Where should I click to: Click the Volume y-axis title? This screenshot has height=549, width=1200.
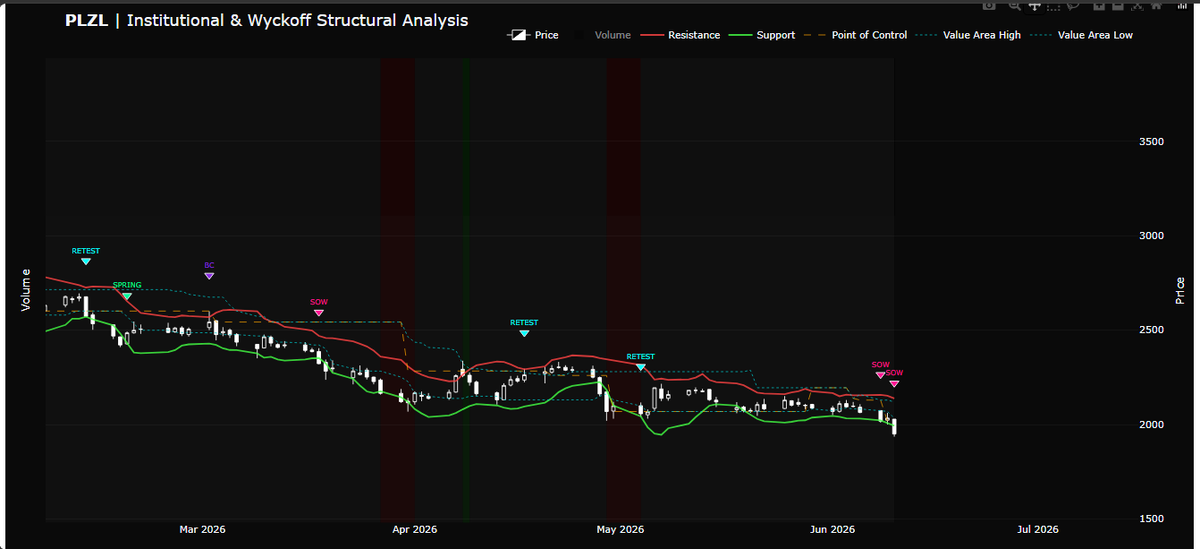click(x=26, y=289)
